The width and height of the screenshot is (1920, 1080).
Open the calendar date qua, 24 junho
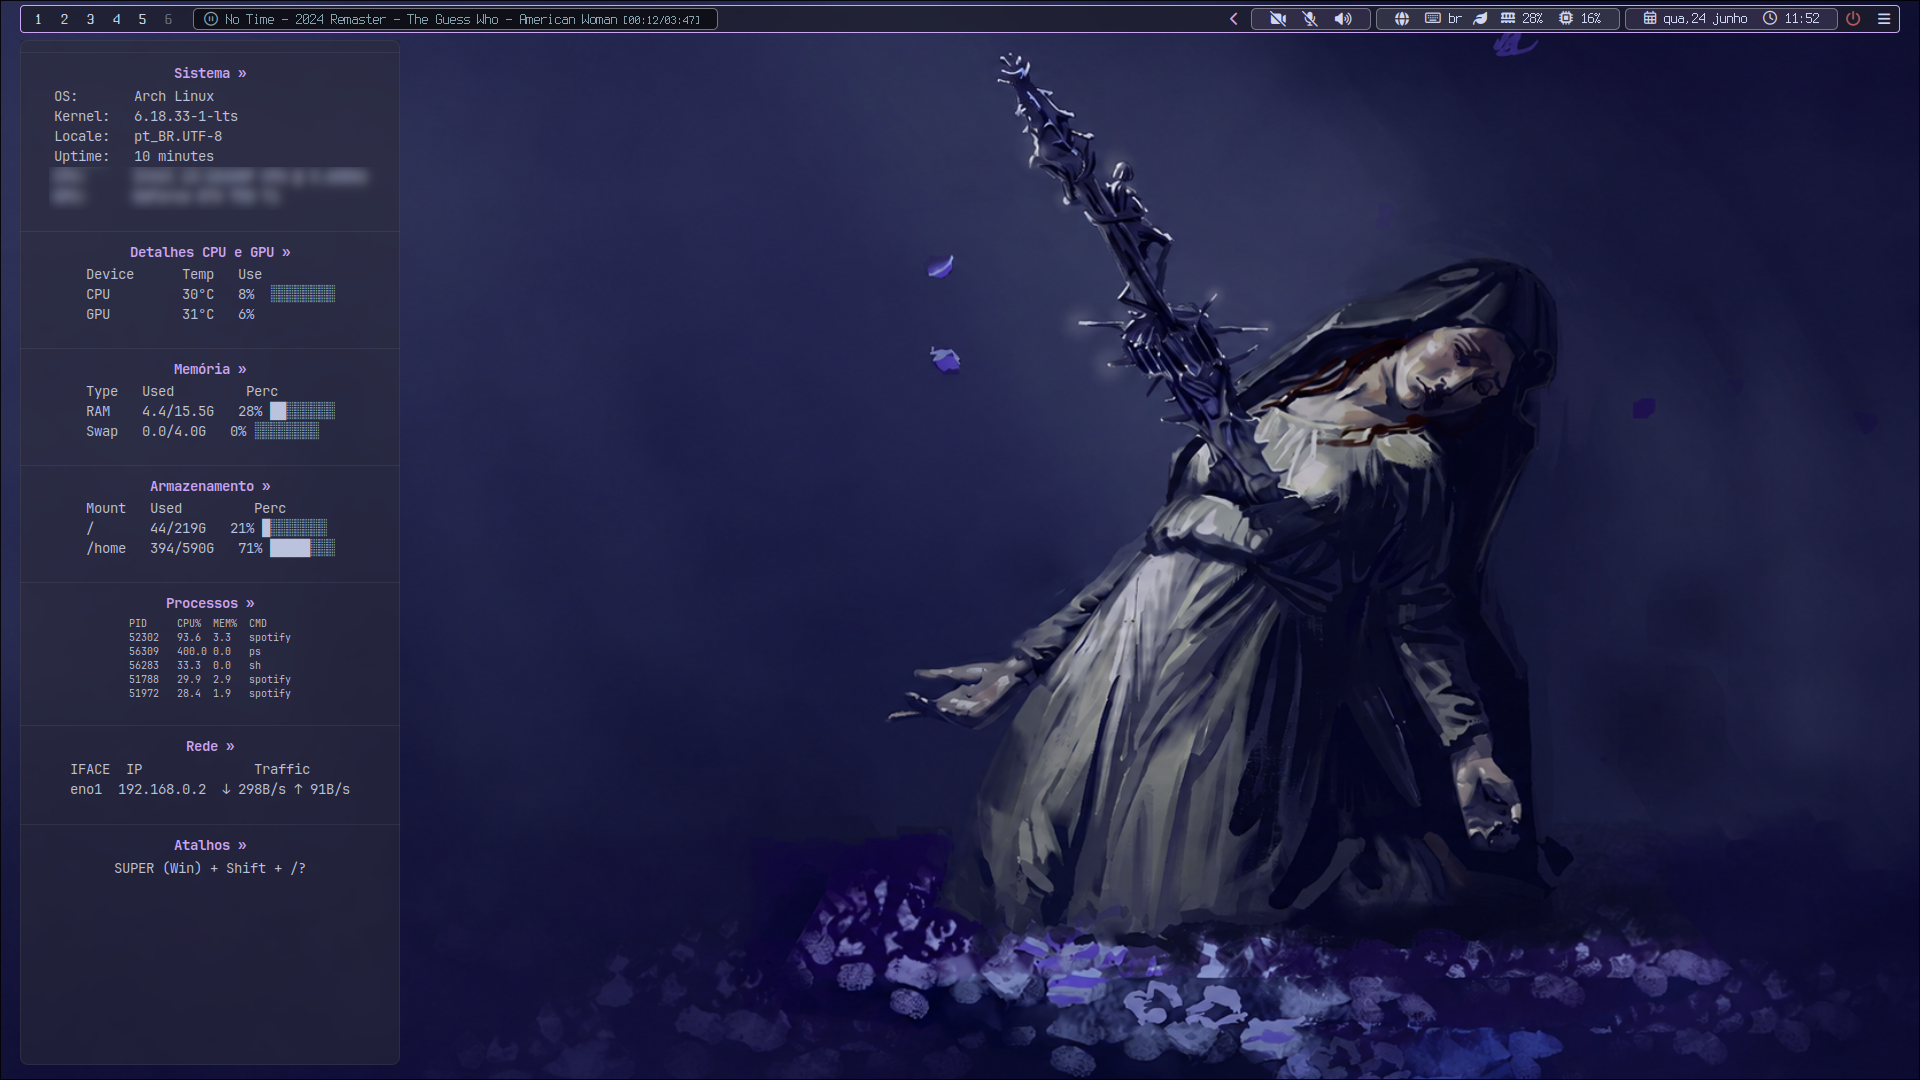click(x=1695, y=19)
